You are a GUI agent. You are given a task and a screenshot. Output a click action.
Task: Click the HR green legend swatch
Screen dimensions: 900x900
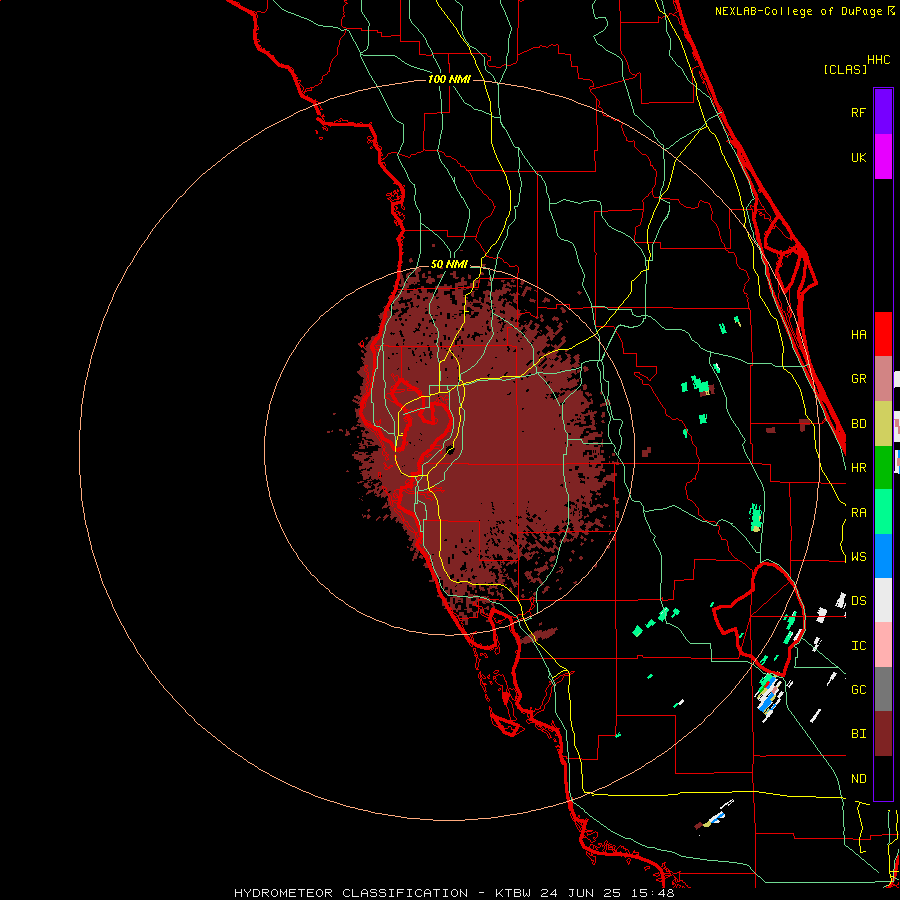(883, 468)
